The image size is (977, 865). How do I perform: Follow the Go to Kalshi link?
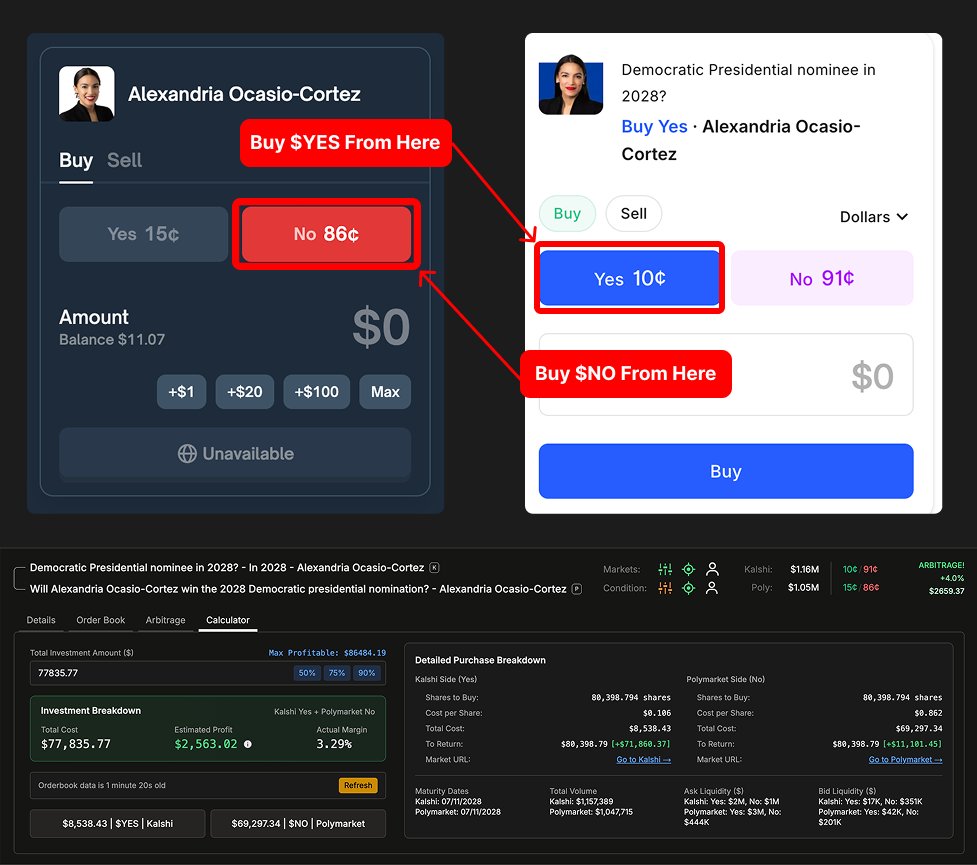tap(644, 760)
